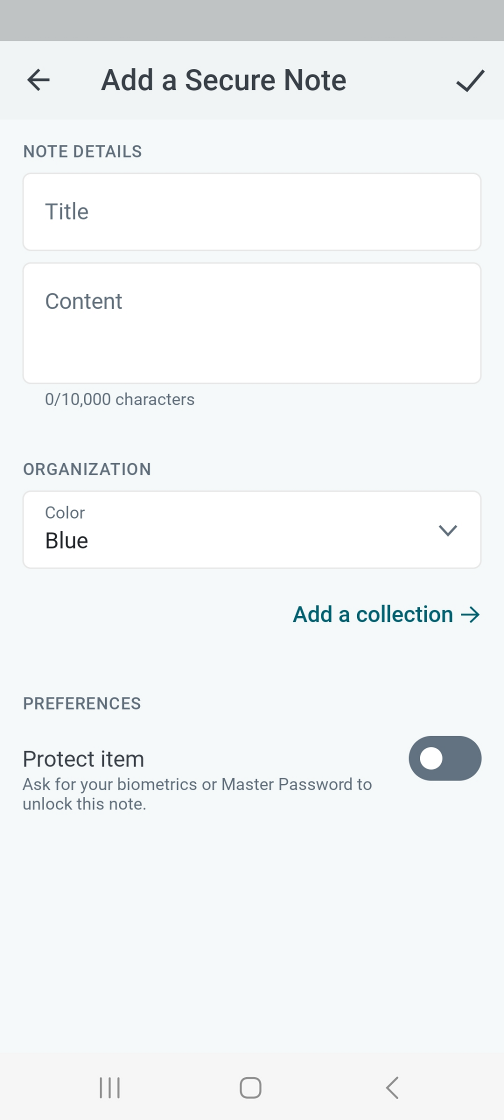Tap the Android system back chevron
Image resolution: width=504 pixels, height=1120 pixels.
392,1088
